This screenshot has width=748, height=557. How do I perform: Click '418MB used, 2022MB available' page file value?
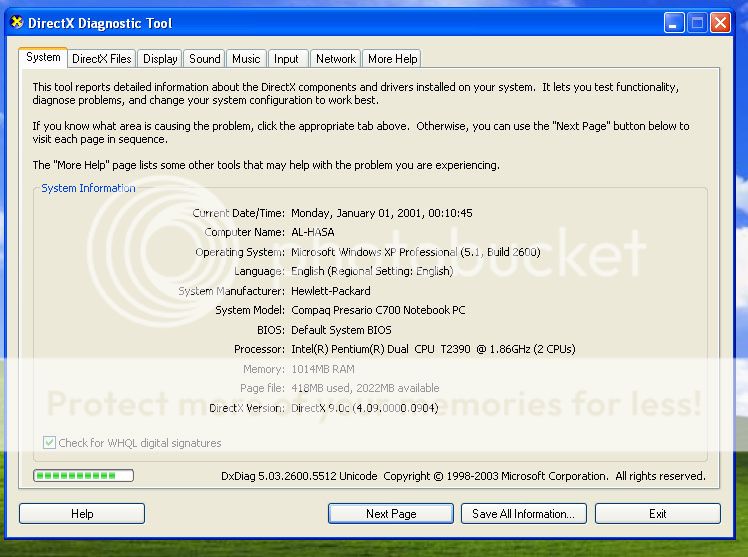(365, 388)
